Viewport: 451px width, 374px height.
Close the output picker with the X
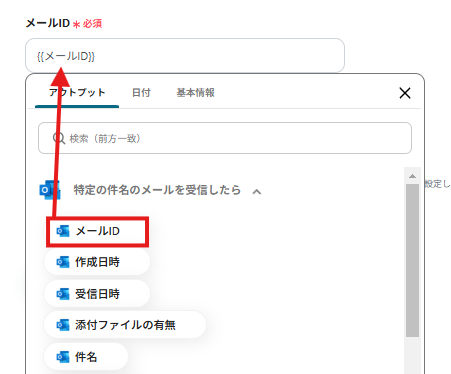(x=405, y=93)
